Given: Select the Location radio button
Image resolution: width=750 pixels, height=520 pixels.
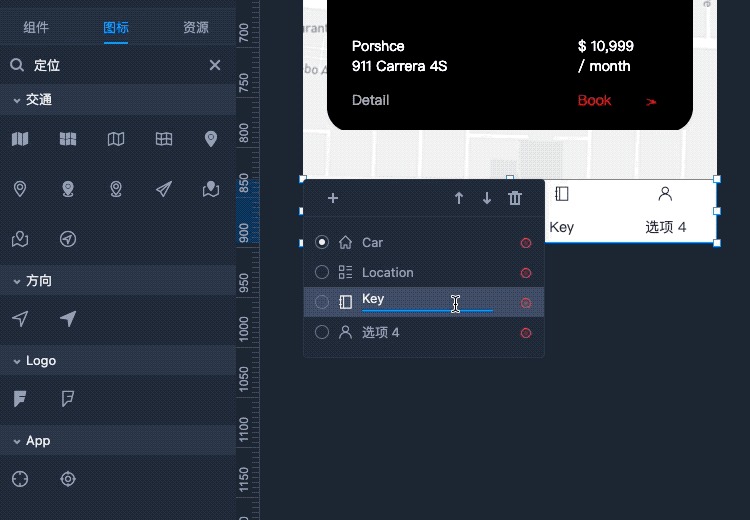Looking at the screenshot, I should click(x=322, y=272).
